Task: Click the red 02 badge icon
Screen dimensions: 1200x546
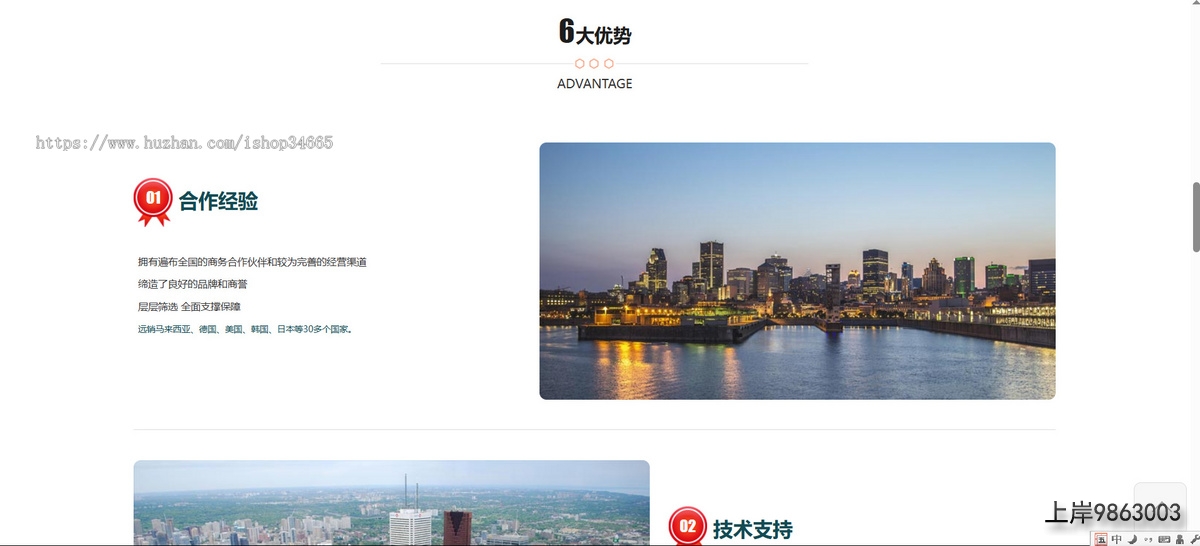Action: (x=688, y=527)
